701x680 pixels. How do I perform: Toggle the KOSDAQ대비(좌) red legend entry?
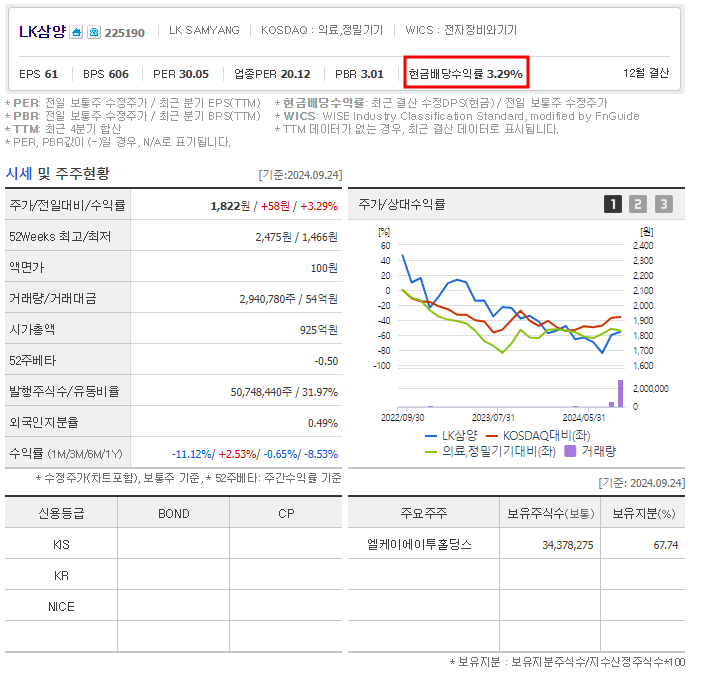tap(538, 435)
